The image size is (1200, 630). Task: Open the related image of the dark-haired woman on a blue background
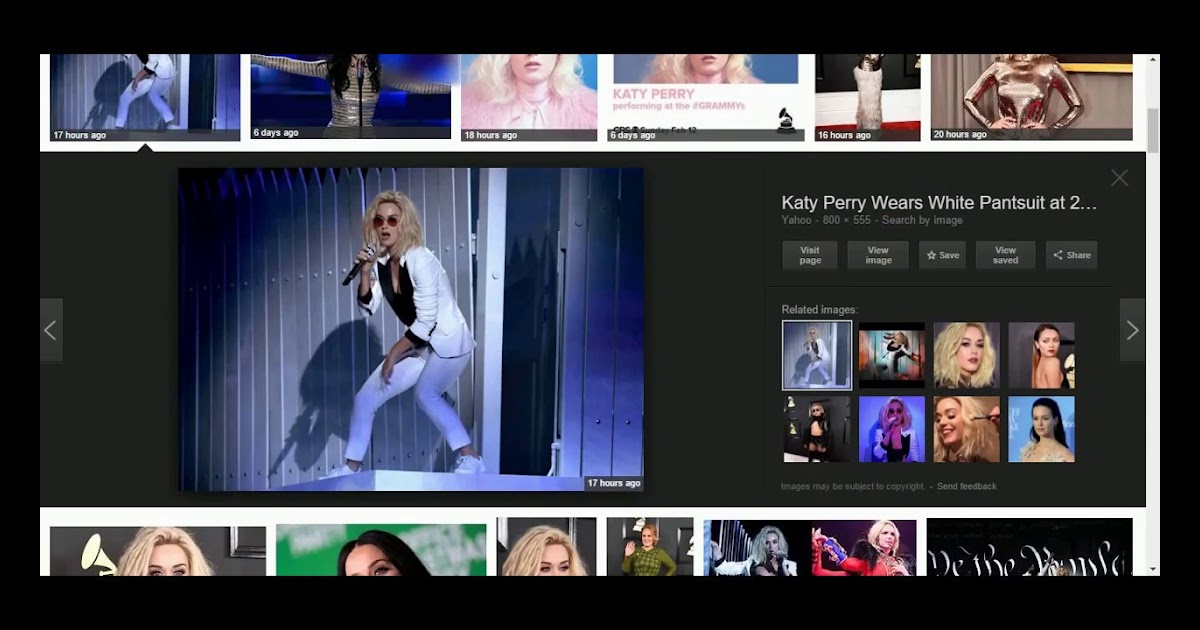[1041, 429]
